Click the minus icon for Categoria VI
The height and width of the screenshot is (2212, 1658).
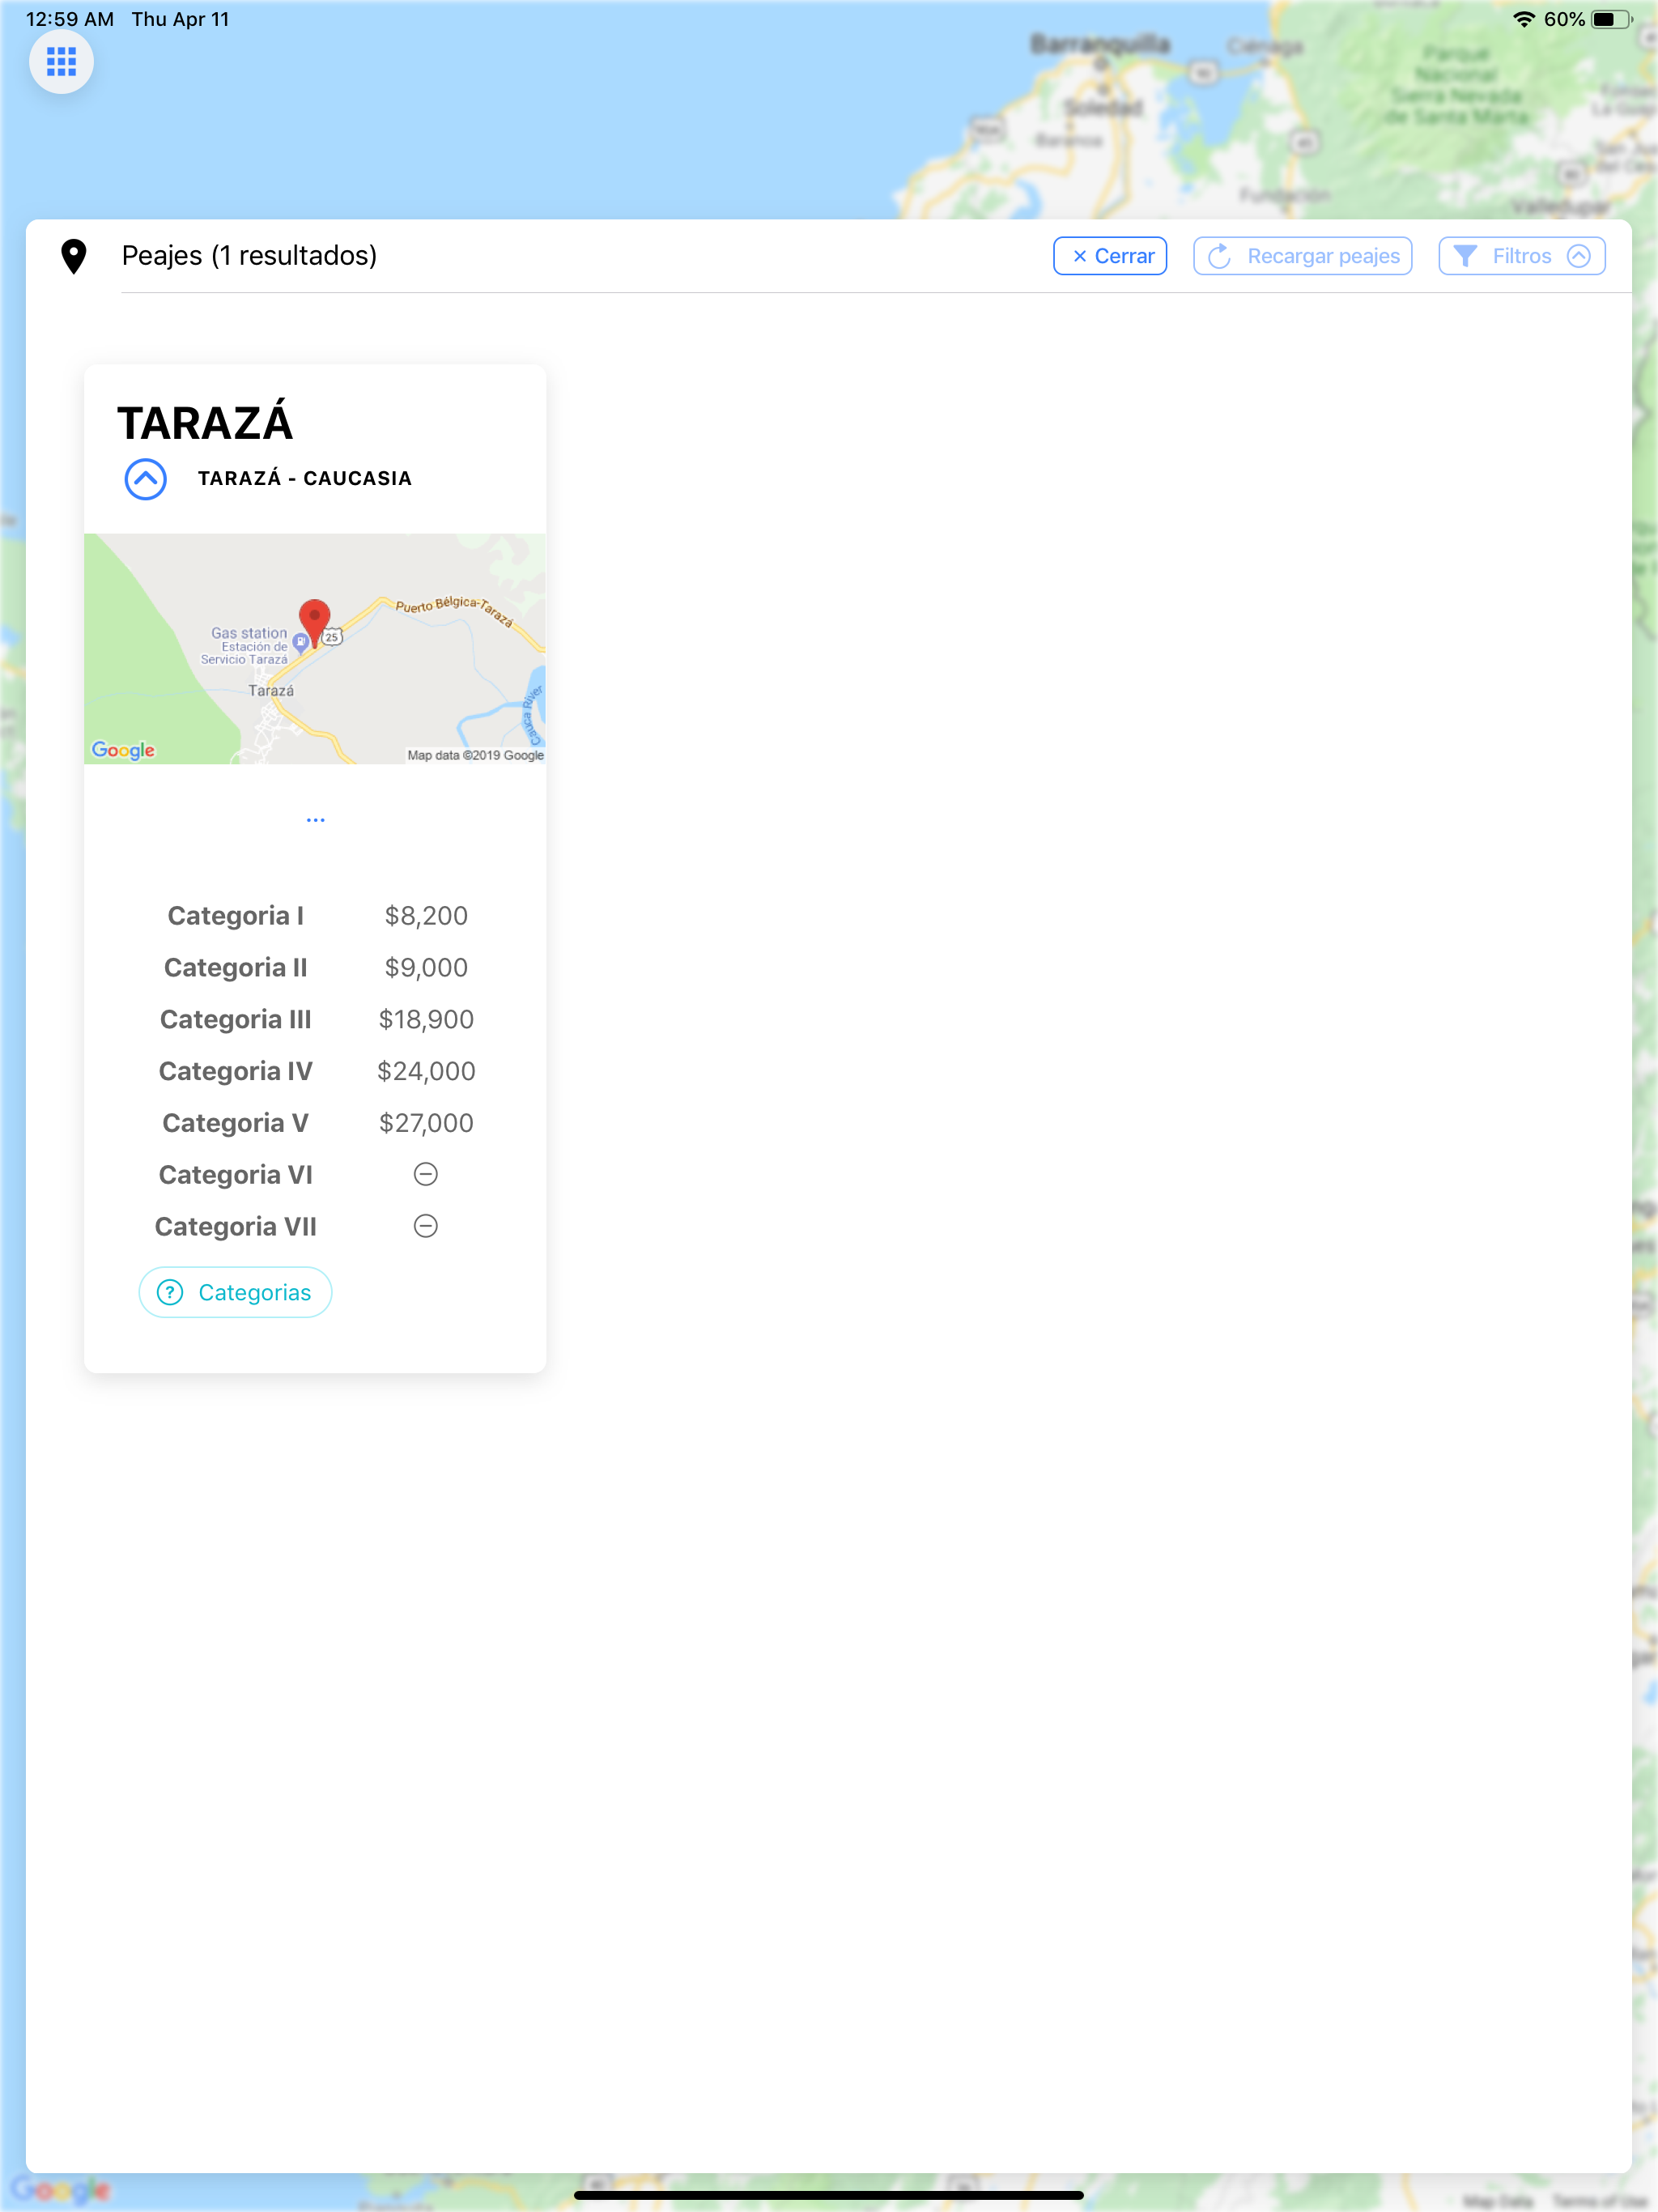pyautogui.click(x=426, y=1174)
